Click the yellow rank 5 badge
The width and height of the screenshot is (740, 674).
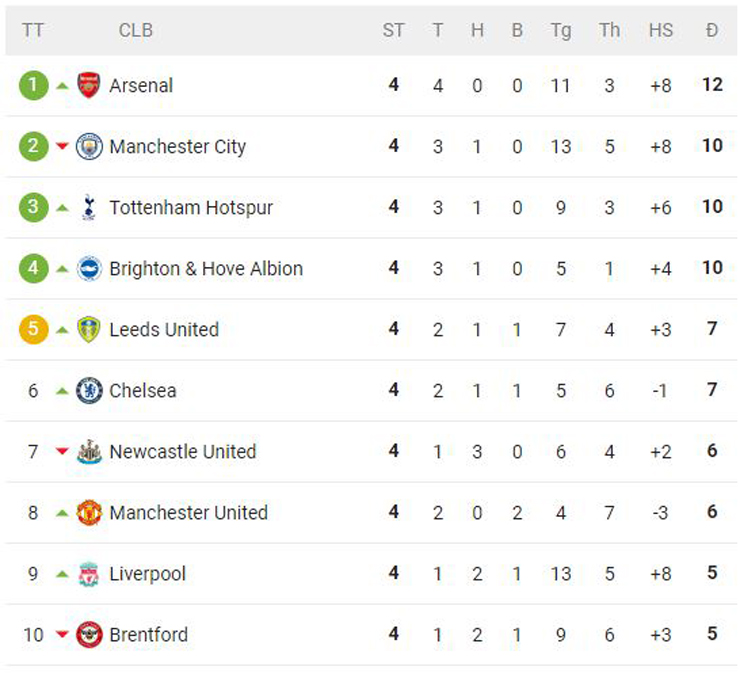(x=33, y=329)
